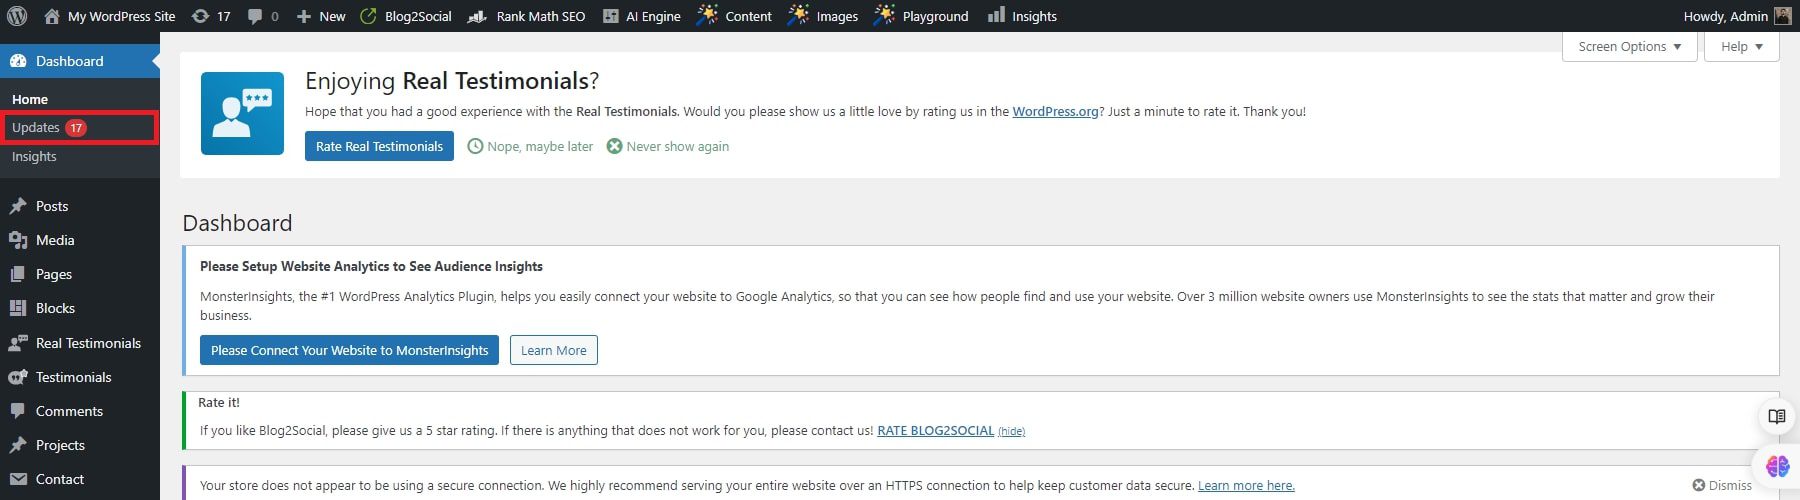Click the open book floating icon
Viewport: 1800px width, 500px height.
click(1777, 416)
